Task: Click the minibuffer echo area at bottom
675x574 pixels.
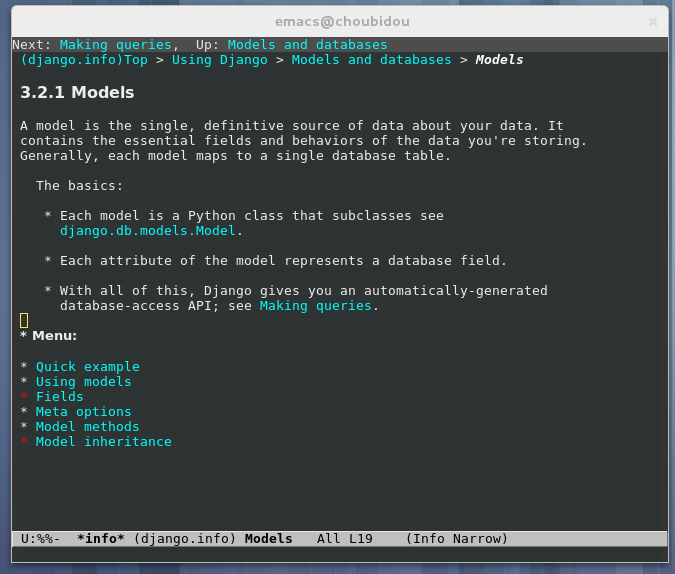Action: (x=340, y=555)
